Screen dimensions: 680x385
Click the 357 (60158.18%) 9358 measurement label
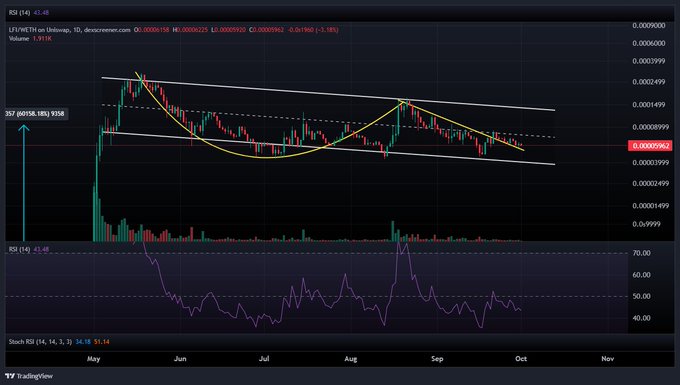click(35, 114)
